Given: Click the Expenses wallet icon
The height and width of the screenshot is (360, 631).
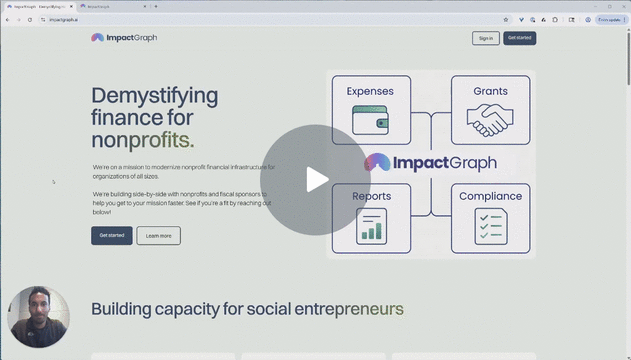Looking at the screenshot, I should click(x=370, y=120).
